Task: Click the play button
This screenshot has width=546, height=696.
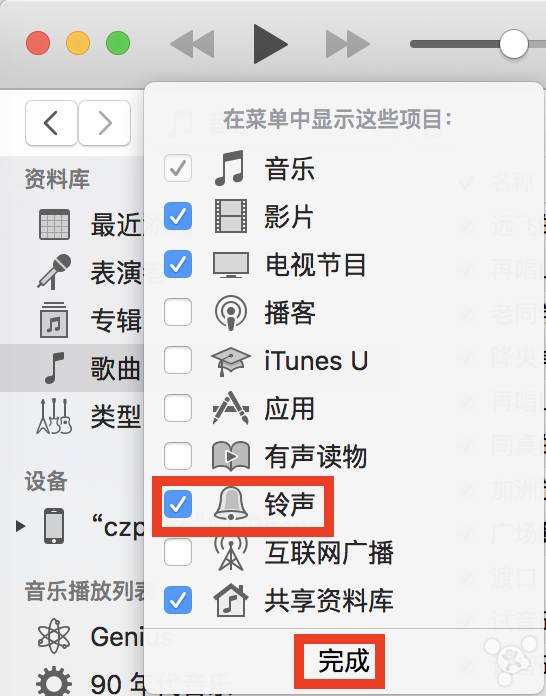Action: 270,44
